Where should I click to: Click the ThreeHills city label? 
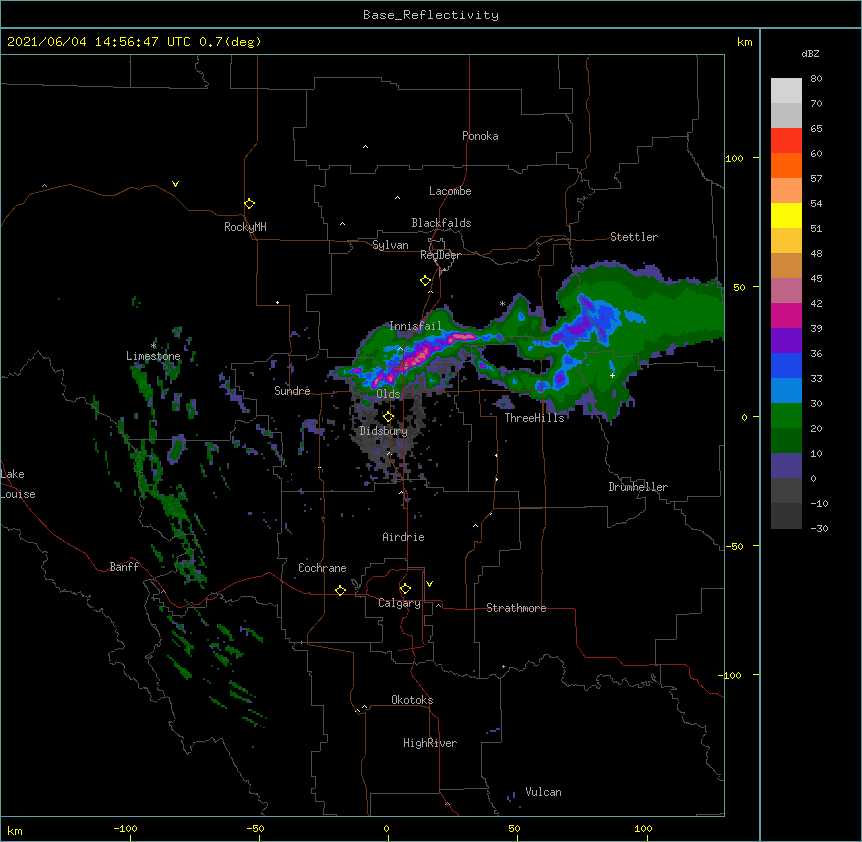click(x=534, y=418)
